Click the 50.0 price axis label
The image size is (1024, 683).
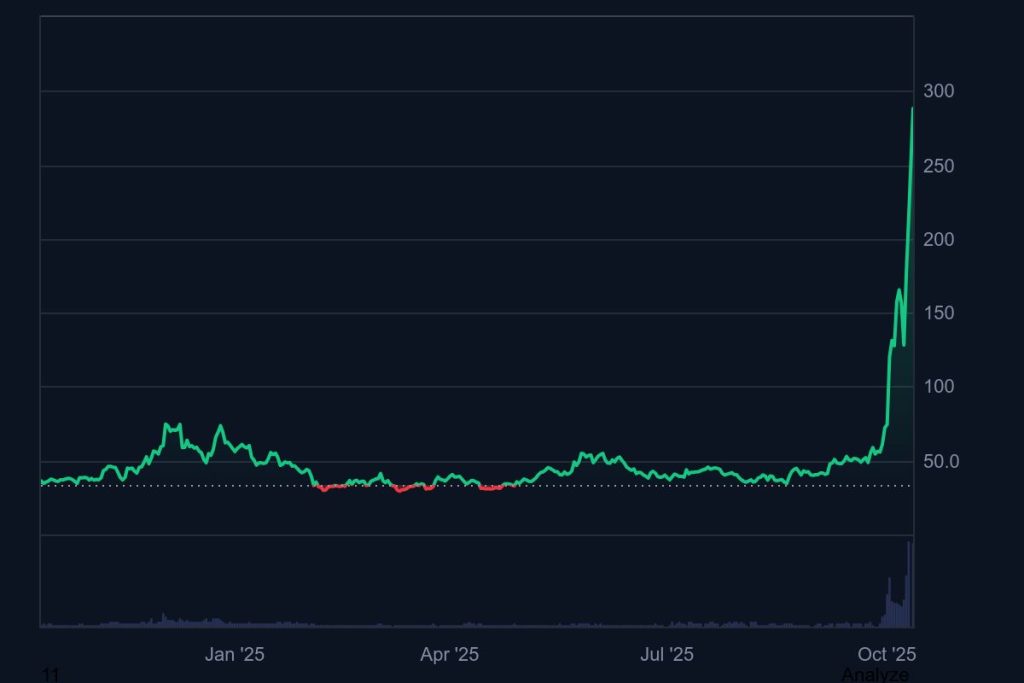(941, 462)
